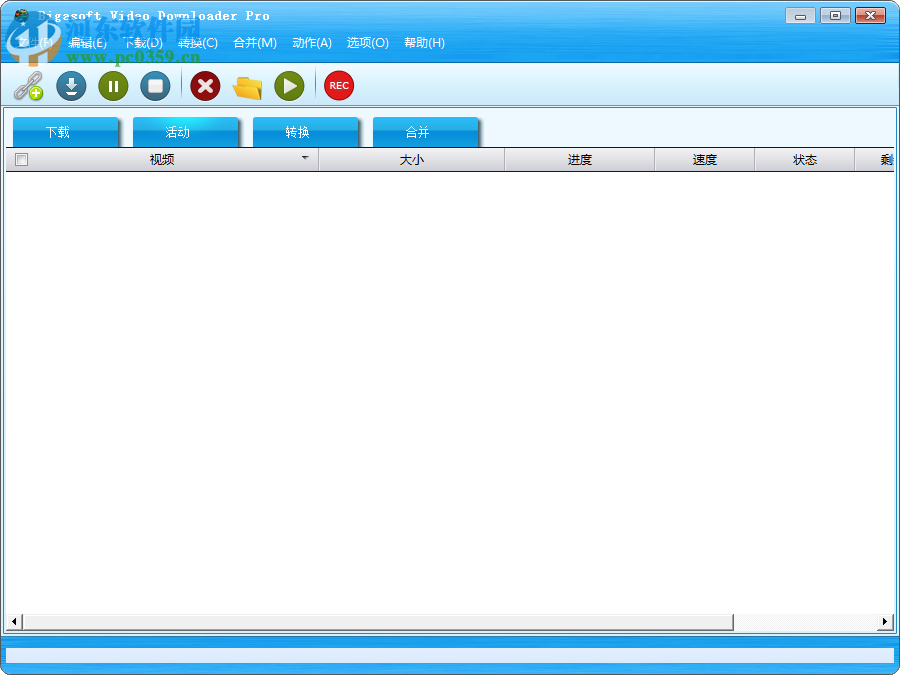Click the horizontal scrollbar at the bottom
The image size is (900, 675).
tap(370, 622)
